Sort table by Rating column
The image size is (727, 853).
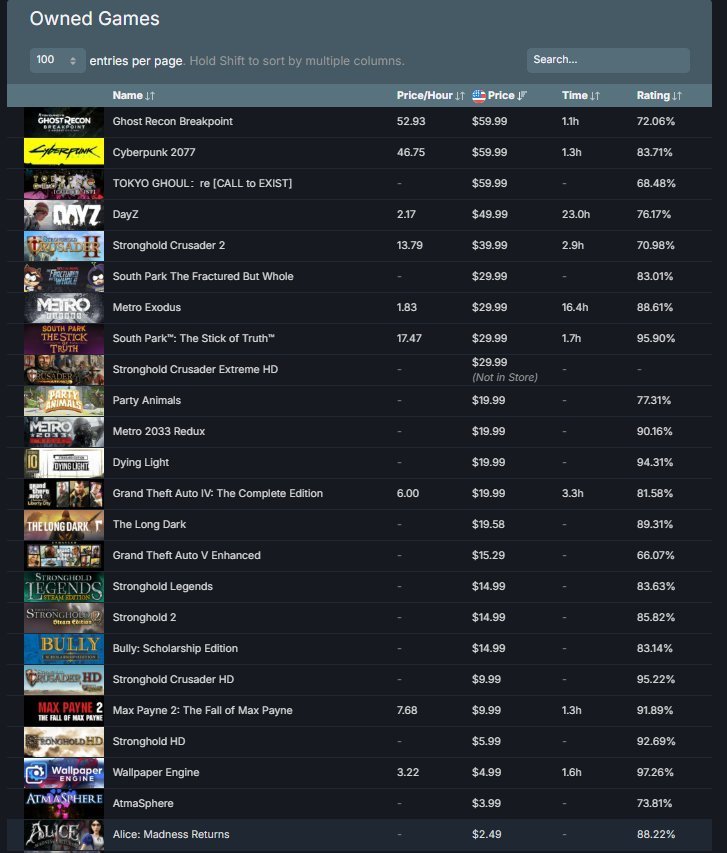pyautogui.click(x=659, y=95)
